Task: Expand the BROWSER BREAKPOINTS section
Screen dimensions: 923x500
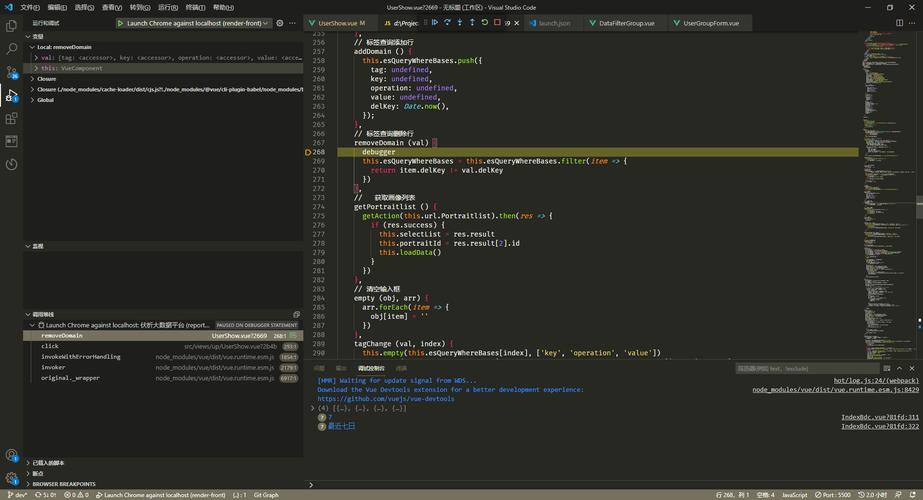Action: [x=163, y=484]
